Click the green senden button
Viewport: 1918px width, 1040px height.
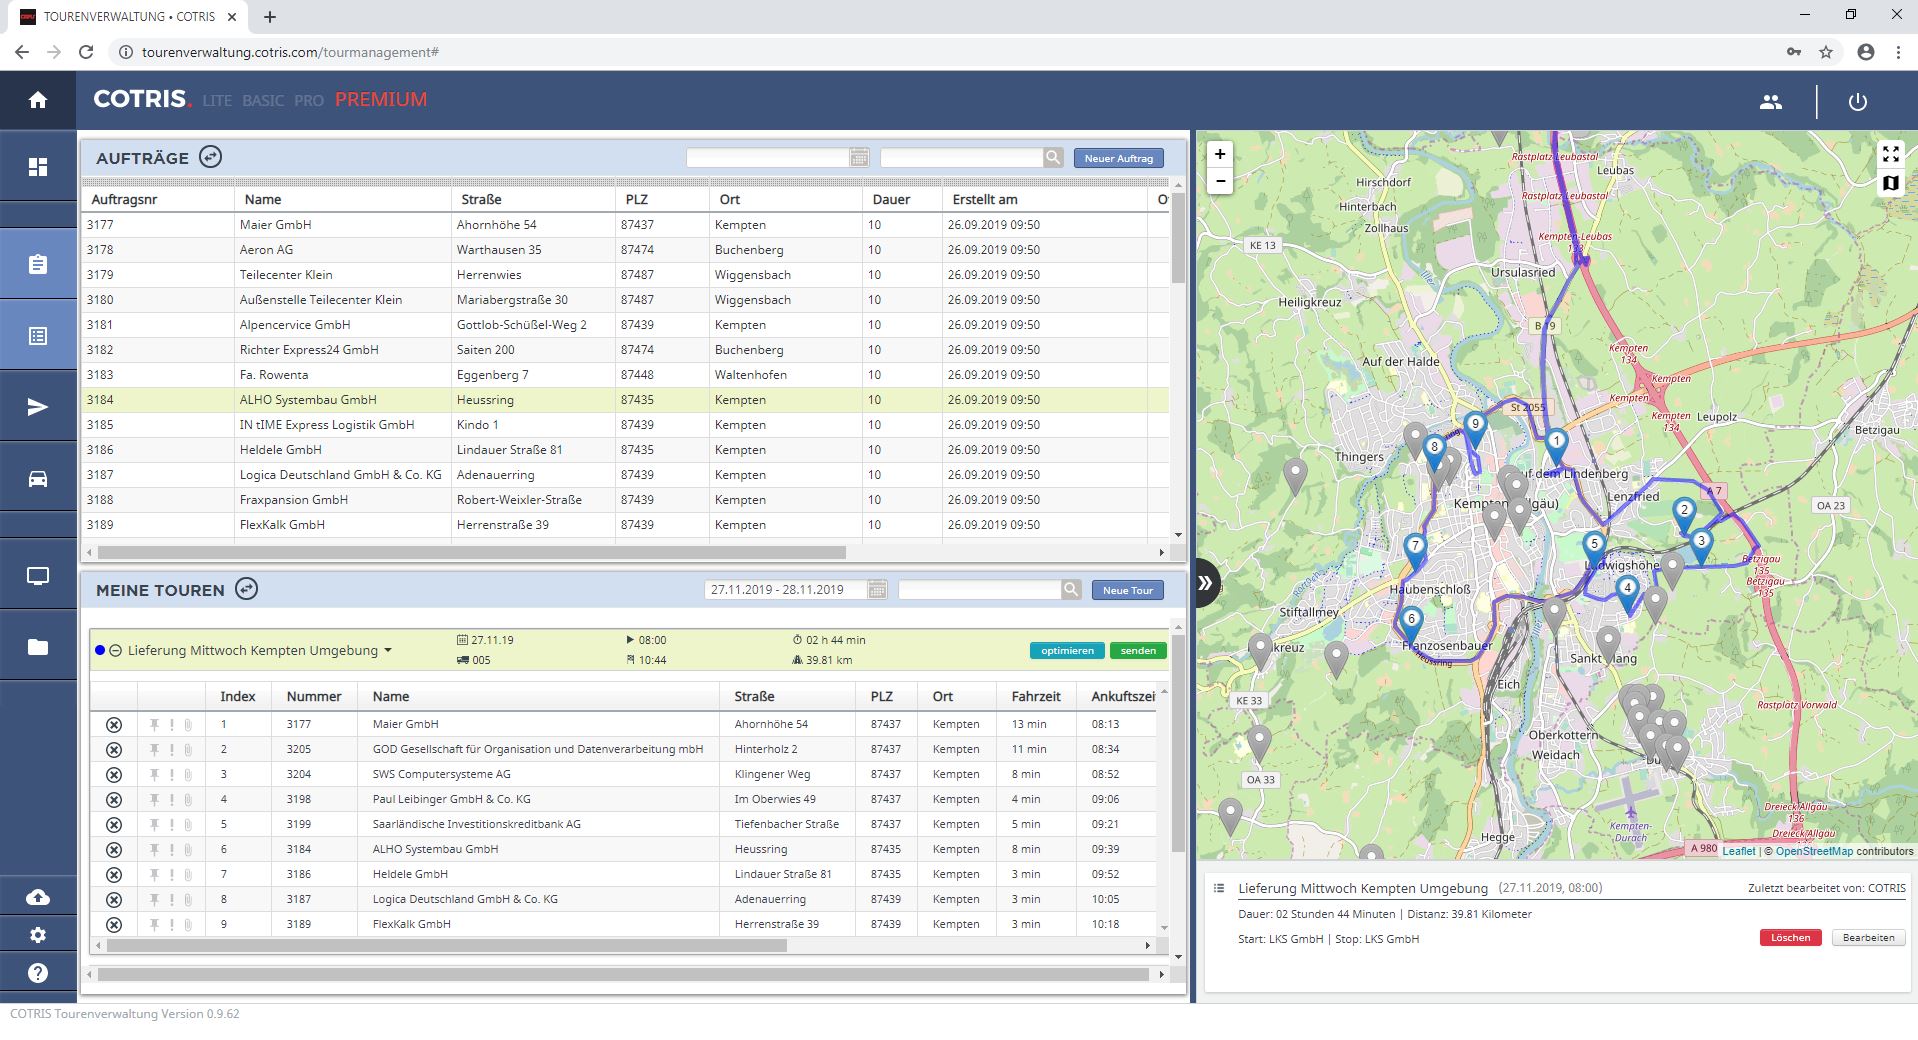pyautogui.click(x=1138, y=651)
